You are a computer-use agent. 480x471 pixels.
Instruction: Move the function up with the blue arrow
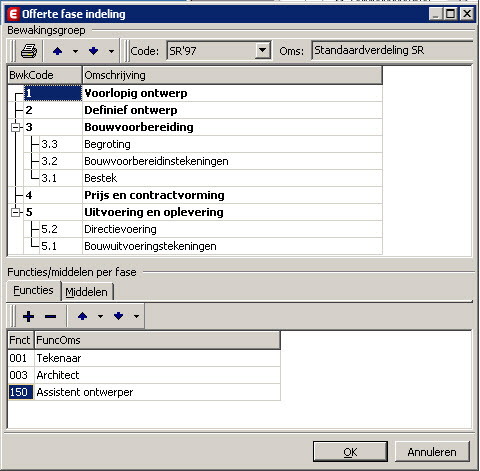(82, 316)
